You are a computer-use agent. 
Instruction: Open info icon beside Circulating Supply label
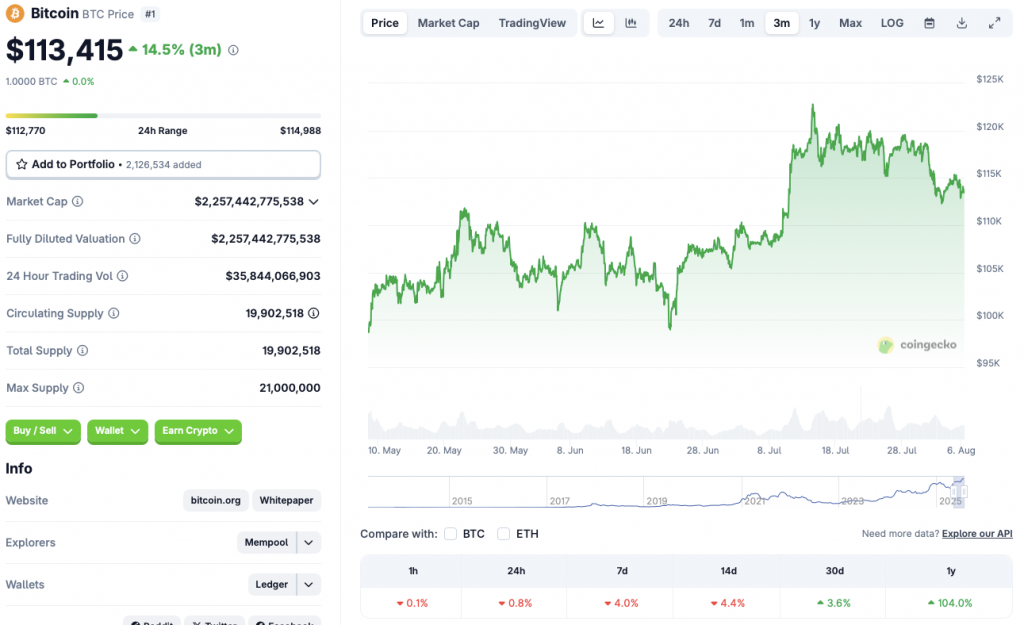[114, 313]
